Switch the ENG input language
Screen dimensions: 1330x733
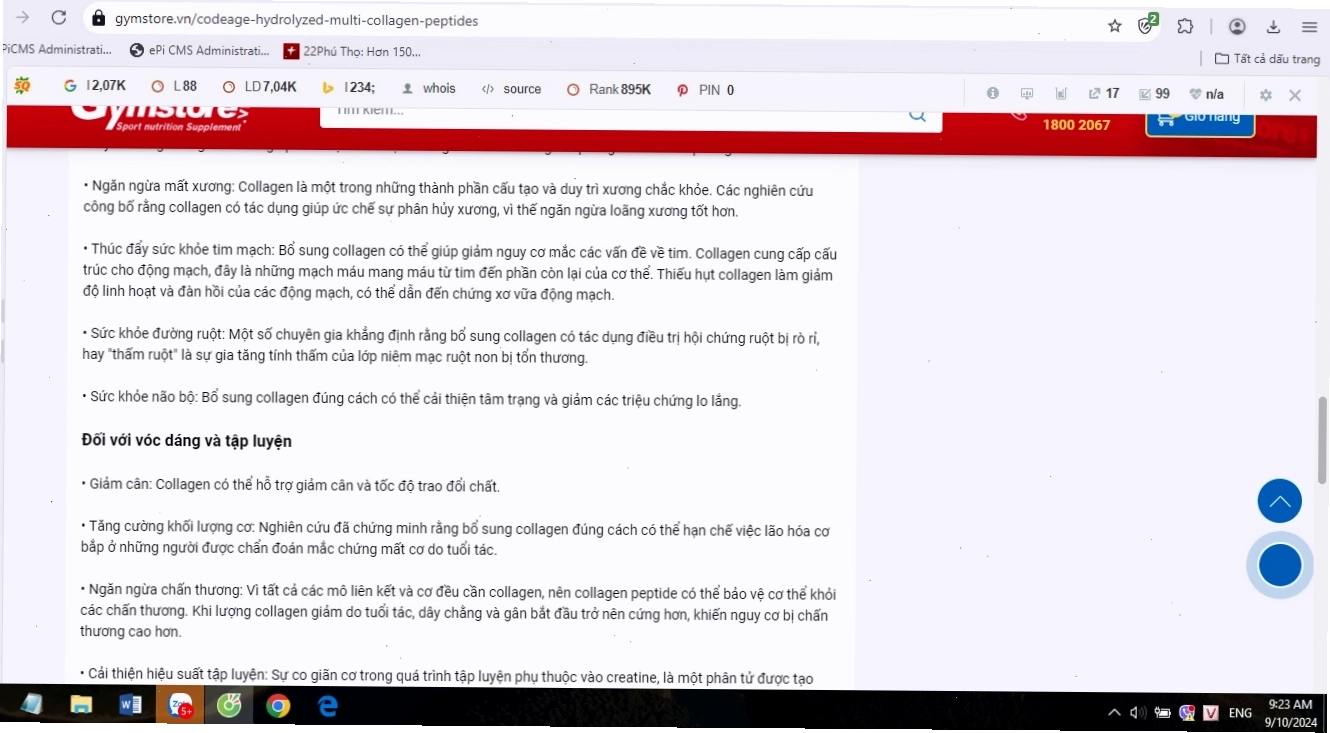tap(1240, 713)
